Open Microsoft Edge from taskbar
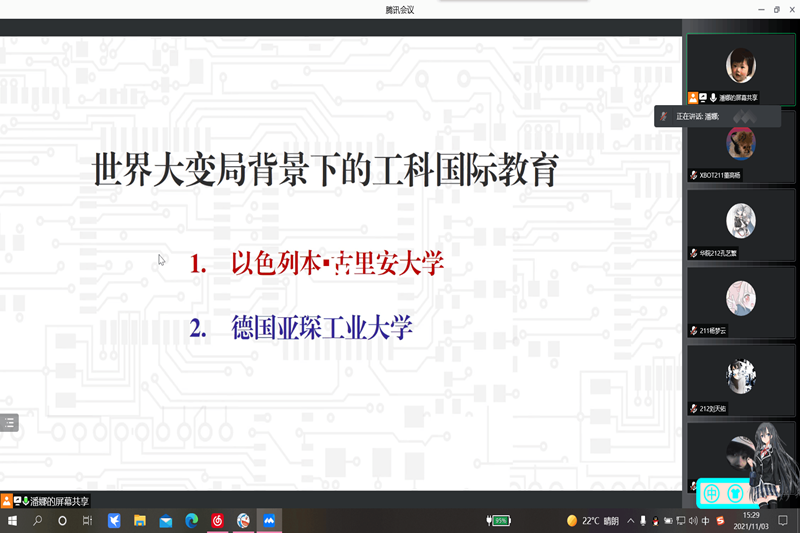The width and height of the screenshot is (800, 533). (191, 521)
